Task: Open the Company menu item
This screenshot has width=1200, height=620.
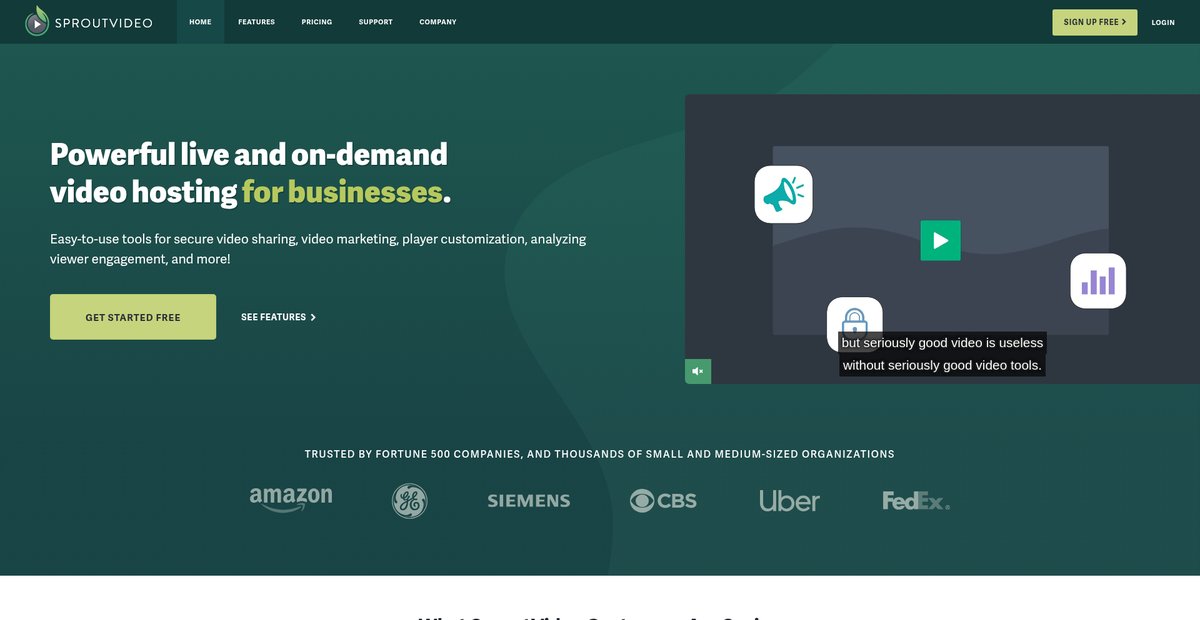Action: tap(438, 22)
